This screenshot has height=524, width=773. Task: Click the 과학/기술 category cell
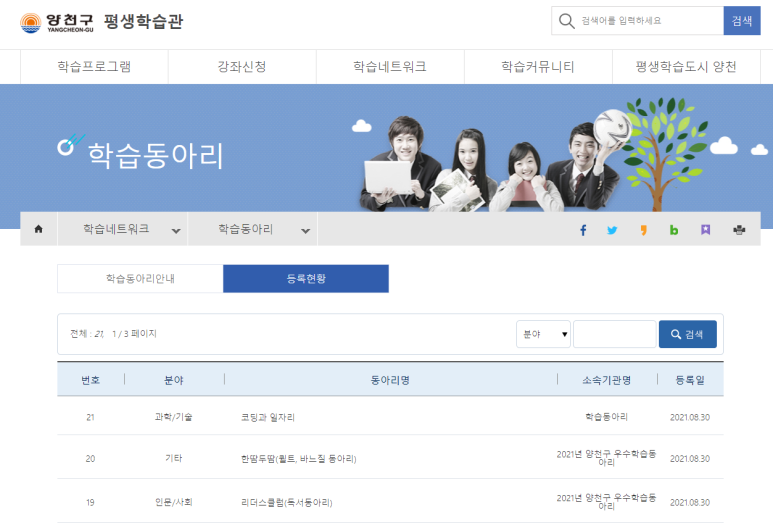point(174,417)
